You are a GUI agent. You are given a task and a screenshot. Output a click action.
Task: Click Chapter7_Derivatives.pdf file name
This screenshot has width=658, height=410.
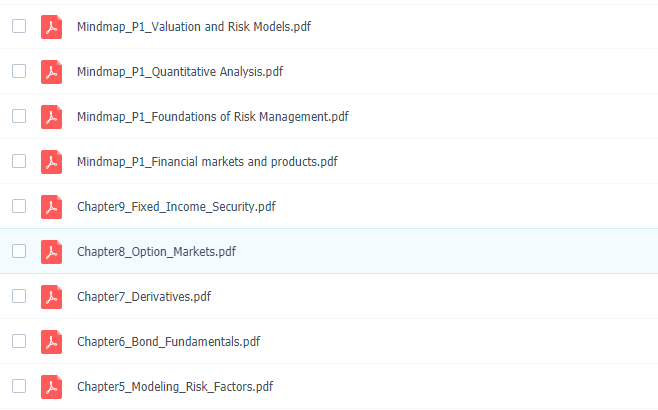click(x=144, y=297)
